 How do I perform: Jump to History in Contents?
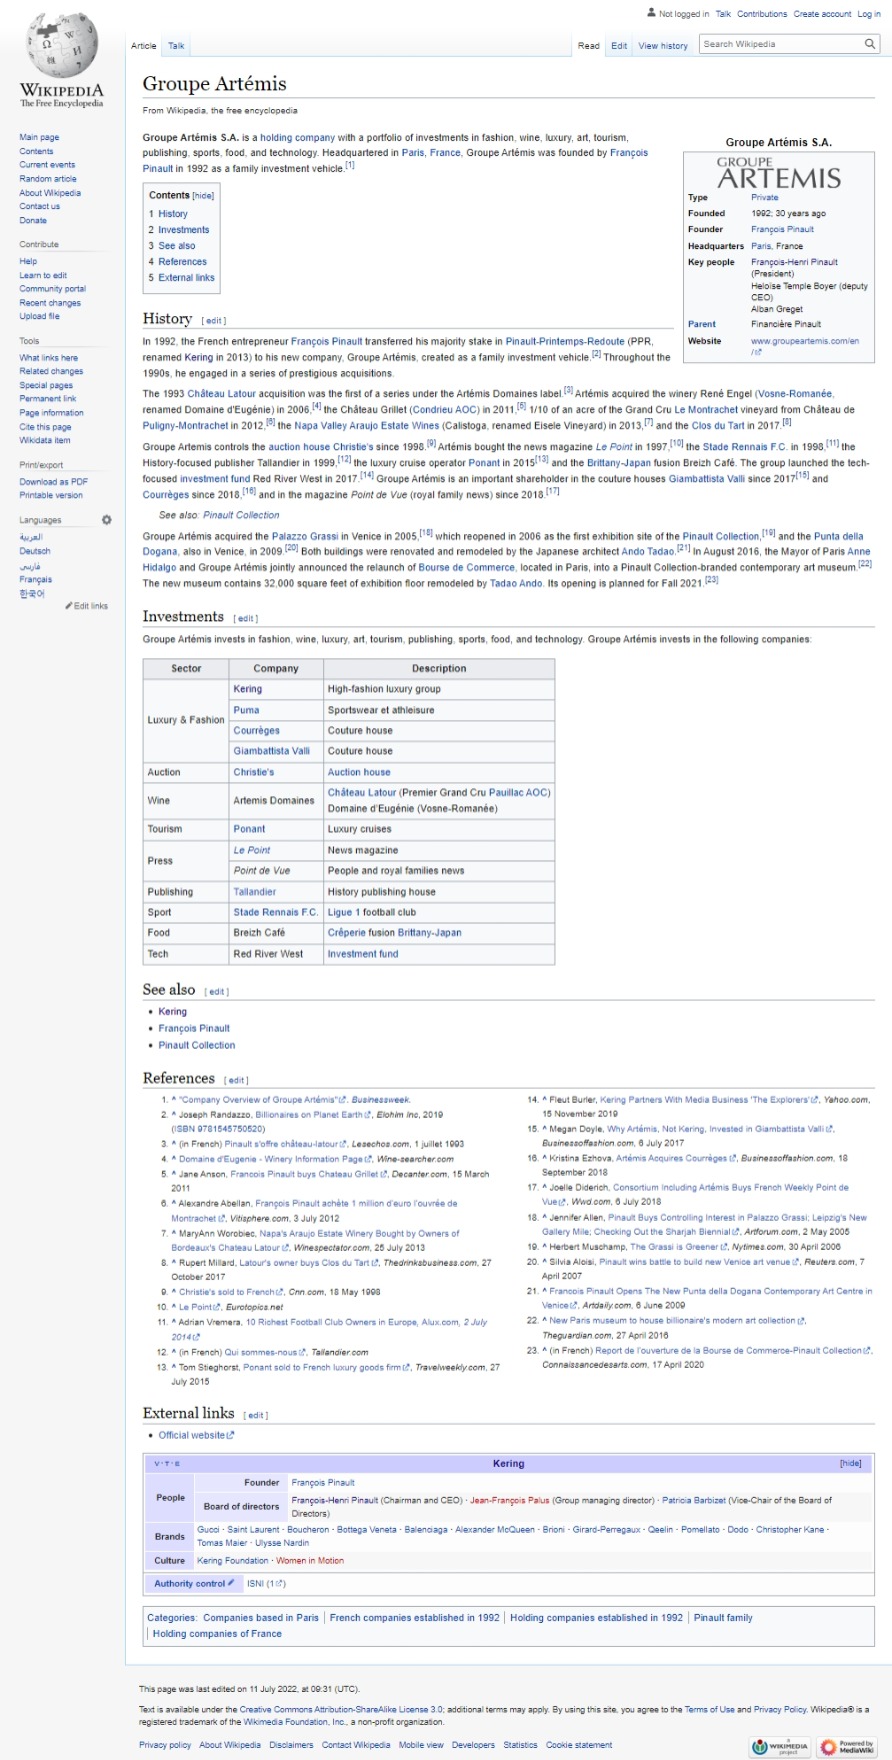coord(172,214)
